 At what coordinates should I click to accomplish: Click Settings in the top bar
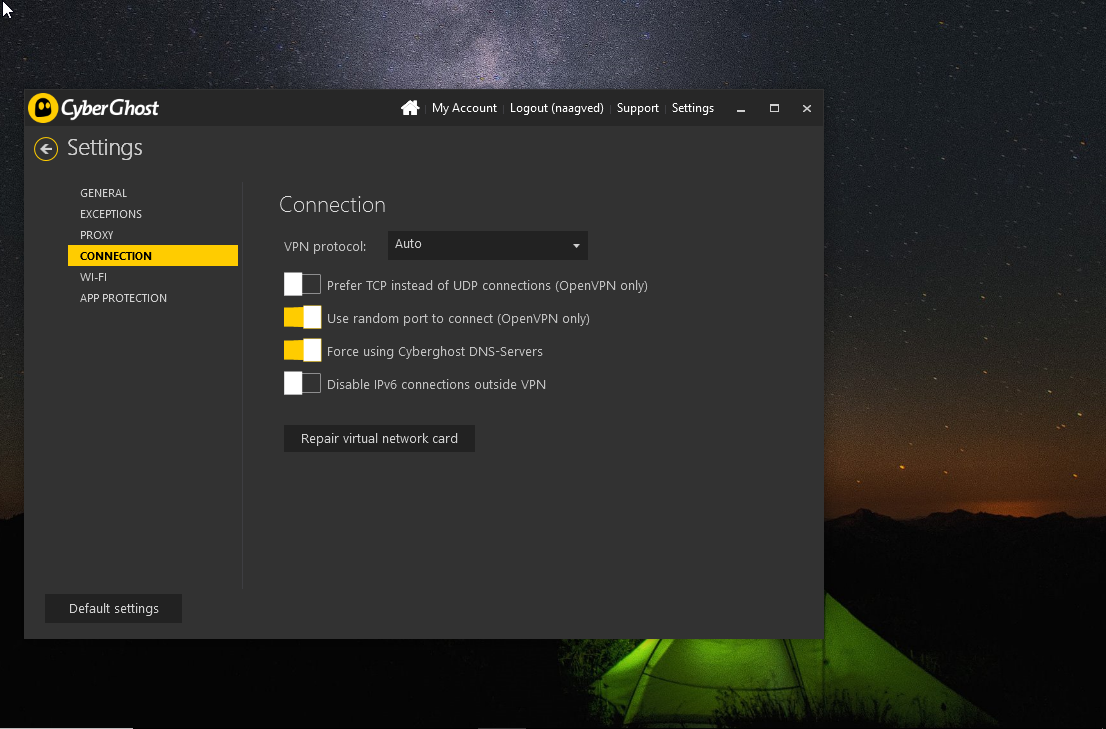(693, 108)
